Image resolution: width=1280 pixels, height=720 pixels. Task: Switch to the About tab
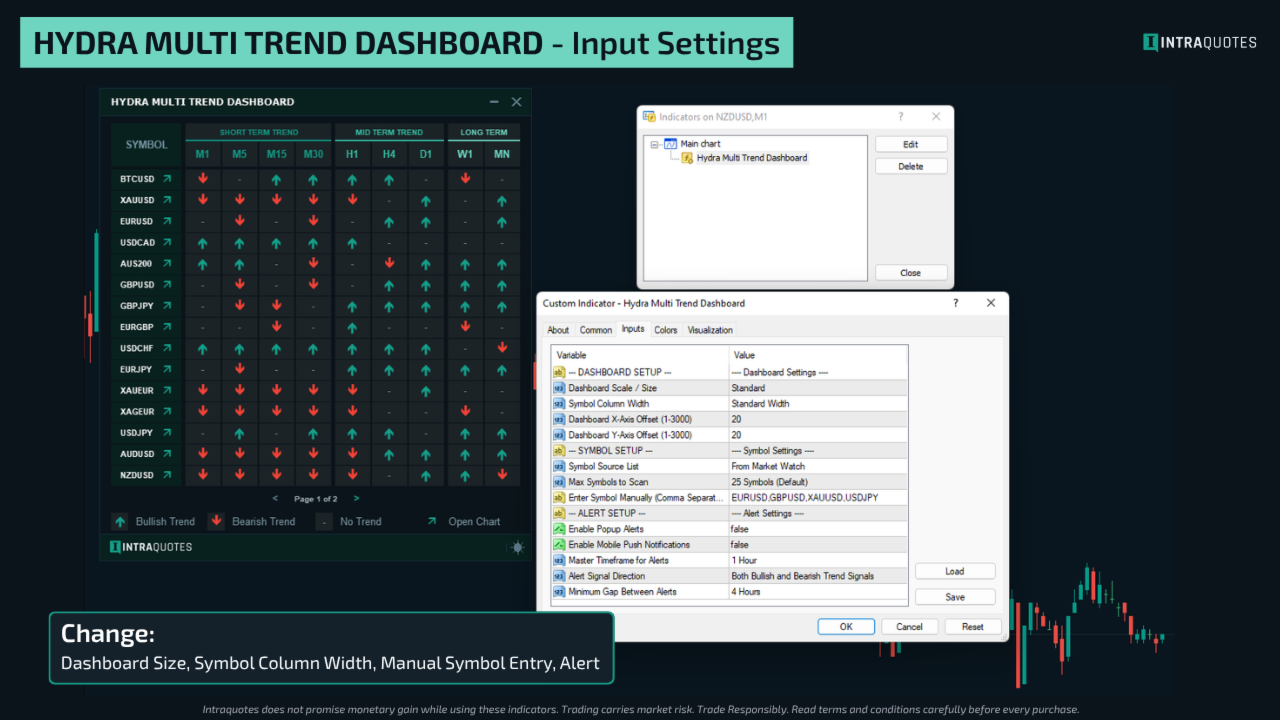(x=558, y=330)
